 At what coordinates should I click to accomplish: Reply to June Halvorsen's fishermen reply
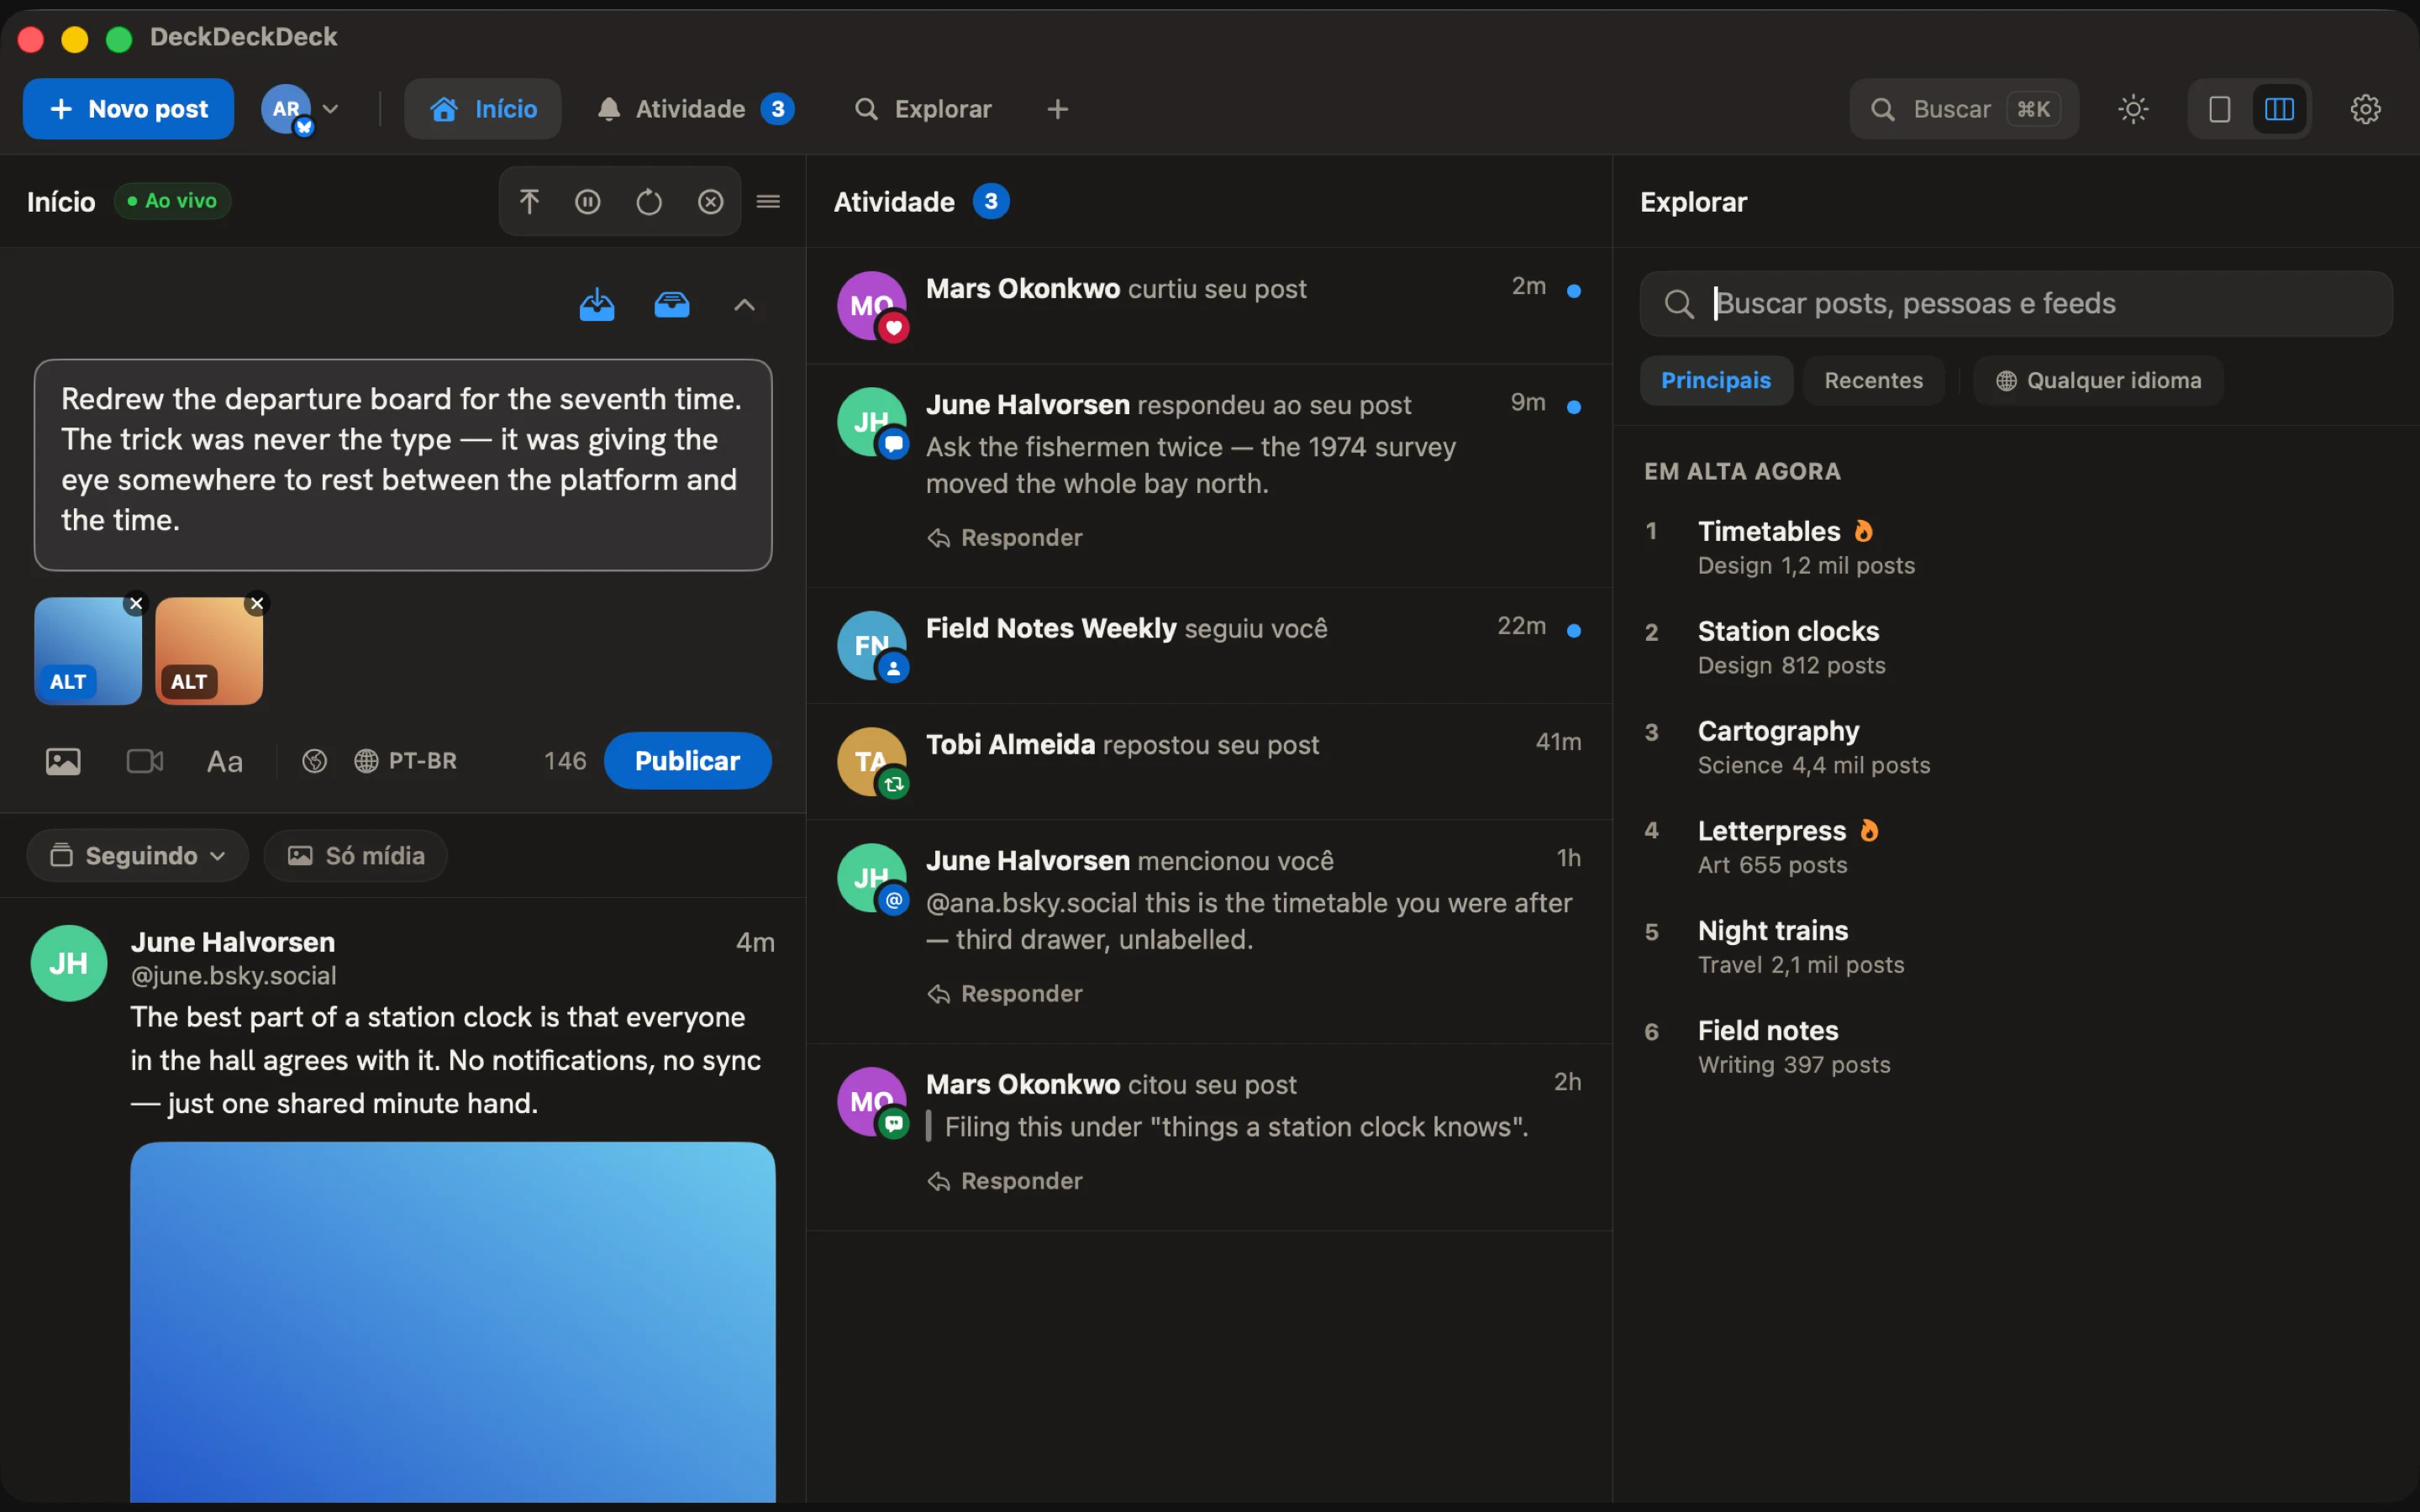[1005, 538]
